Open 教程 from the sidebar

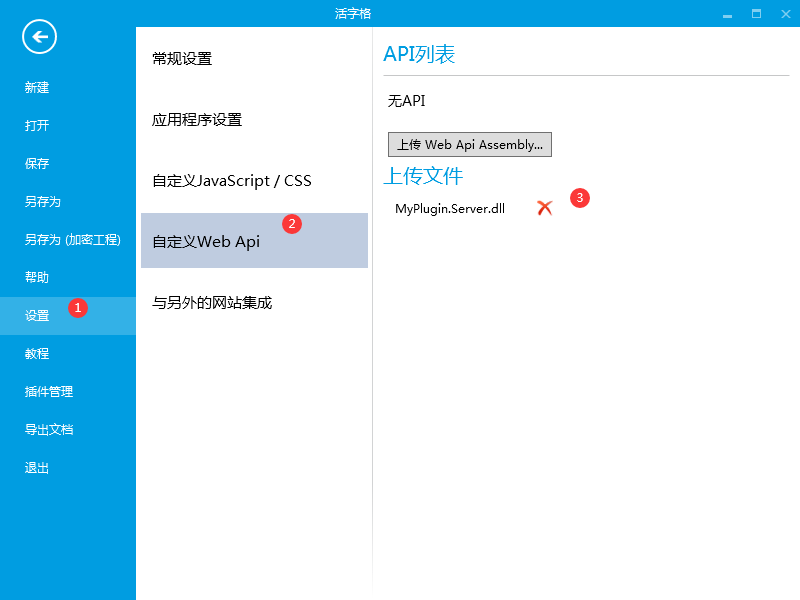[37, 354]
